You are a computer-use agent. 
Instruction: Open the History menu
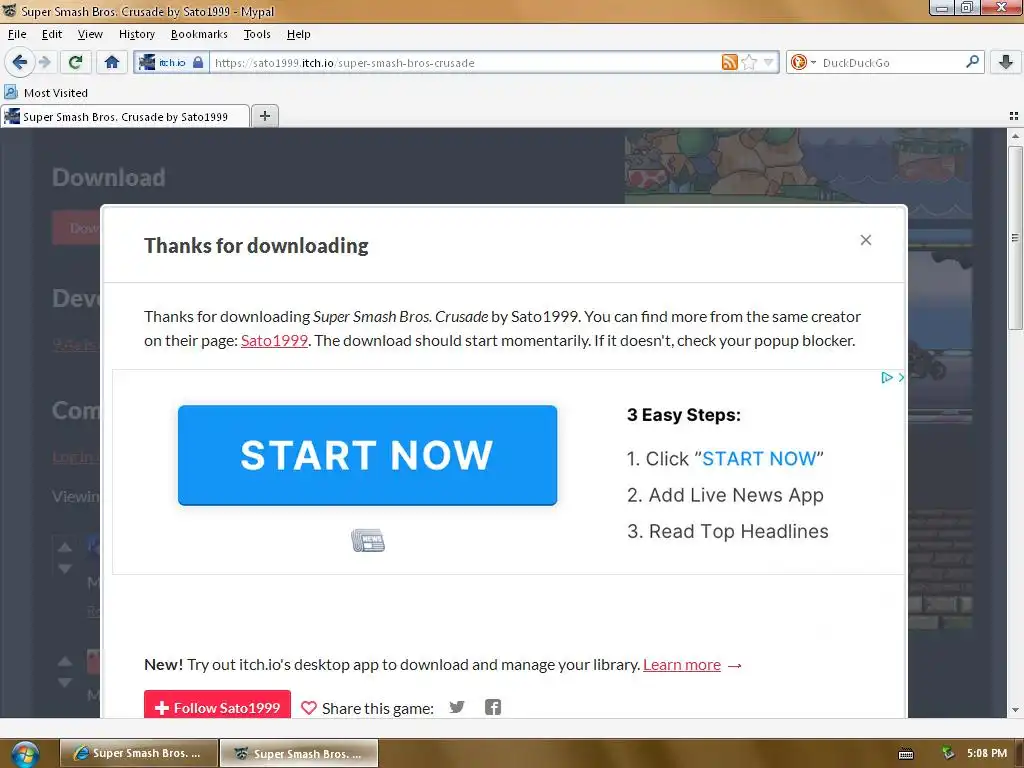pyautogui.click(x=136, y=34)
